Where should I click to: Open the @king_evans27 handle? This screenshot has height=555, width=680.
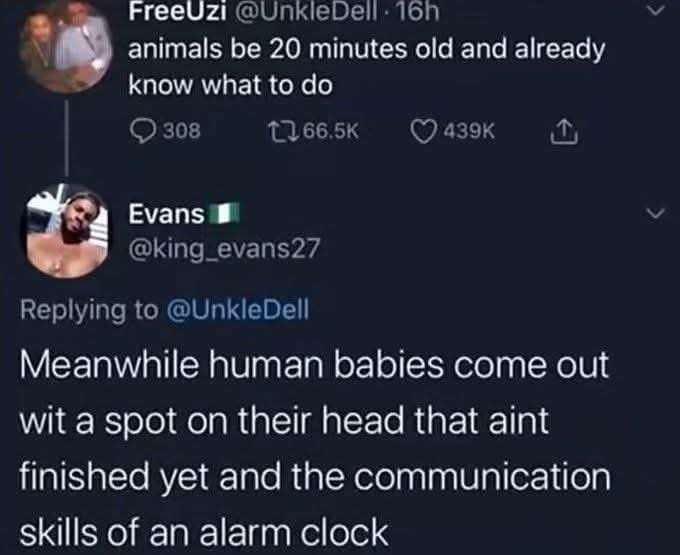tap(224, 248)
